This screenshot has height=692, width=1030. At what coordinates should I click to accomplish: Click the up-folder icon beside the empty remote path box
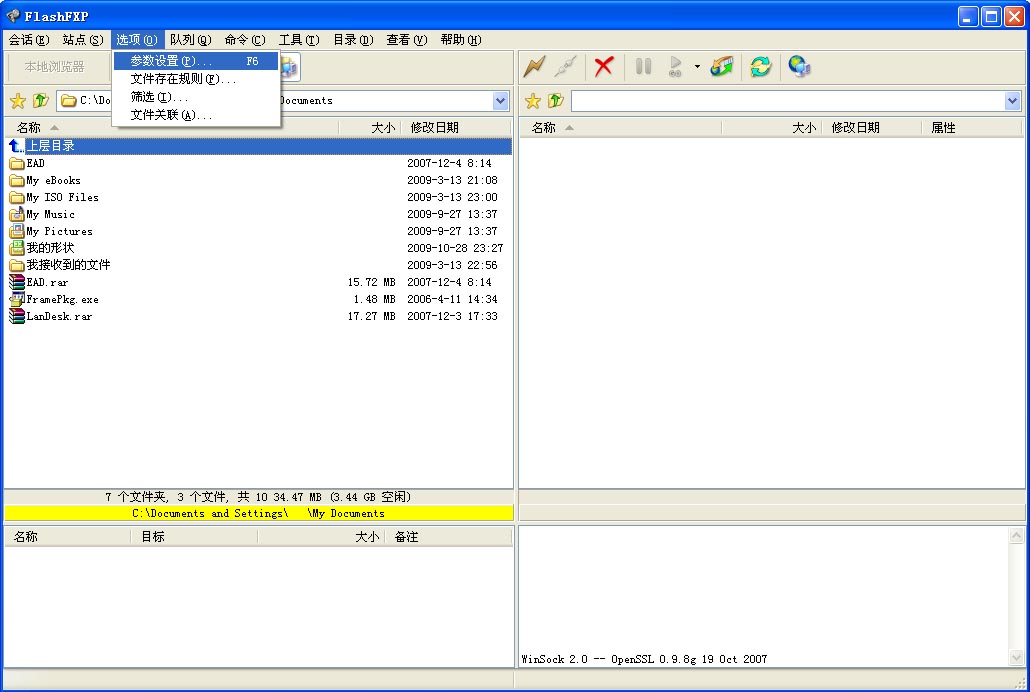(556, 101)
